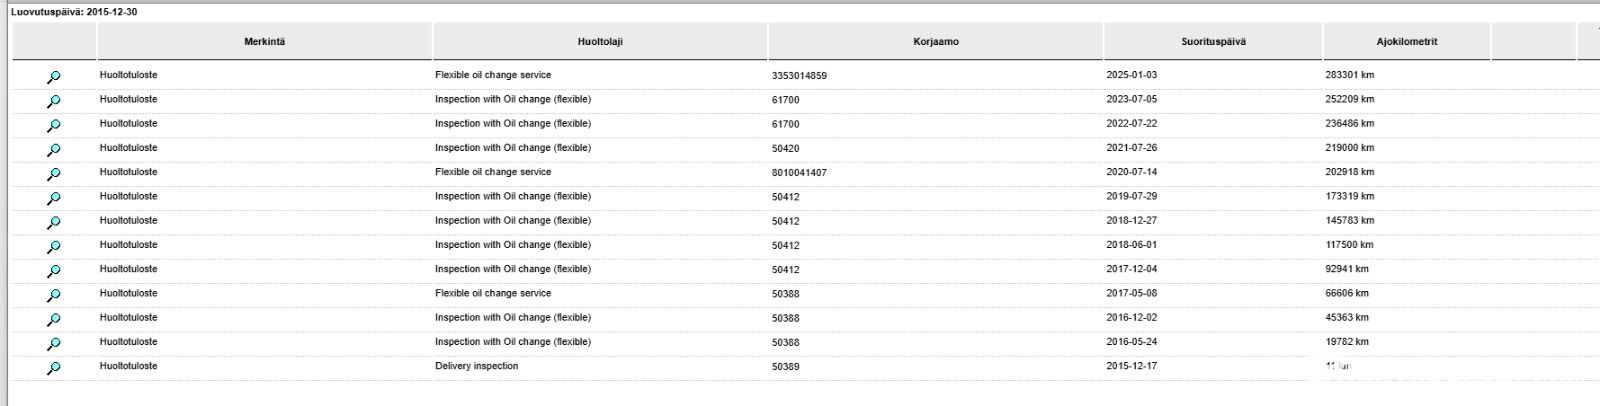The height and width of the screenshot is (406, 1600).
Task: Click workshop number 3353014859 cell
Action: [x=799, y=76]
